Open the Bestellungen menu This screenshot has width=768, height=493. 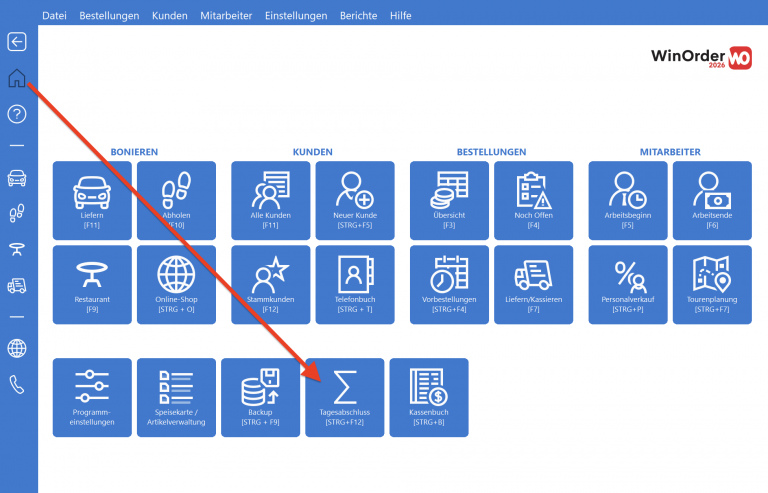[109, 16]
